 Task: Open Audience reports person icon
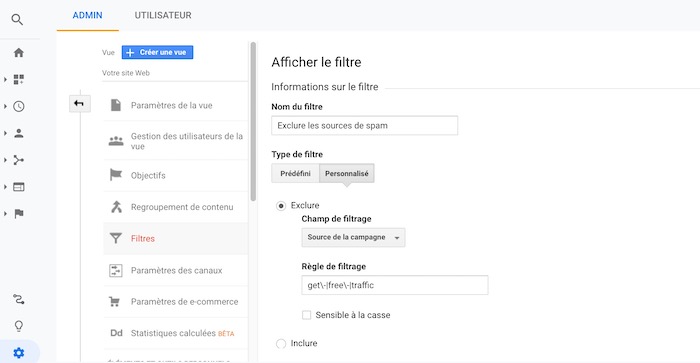click(18, 133)
